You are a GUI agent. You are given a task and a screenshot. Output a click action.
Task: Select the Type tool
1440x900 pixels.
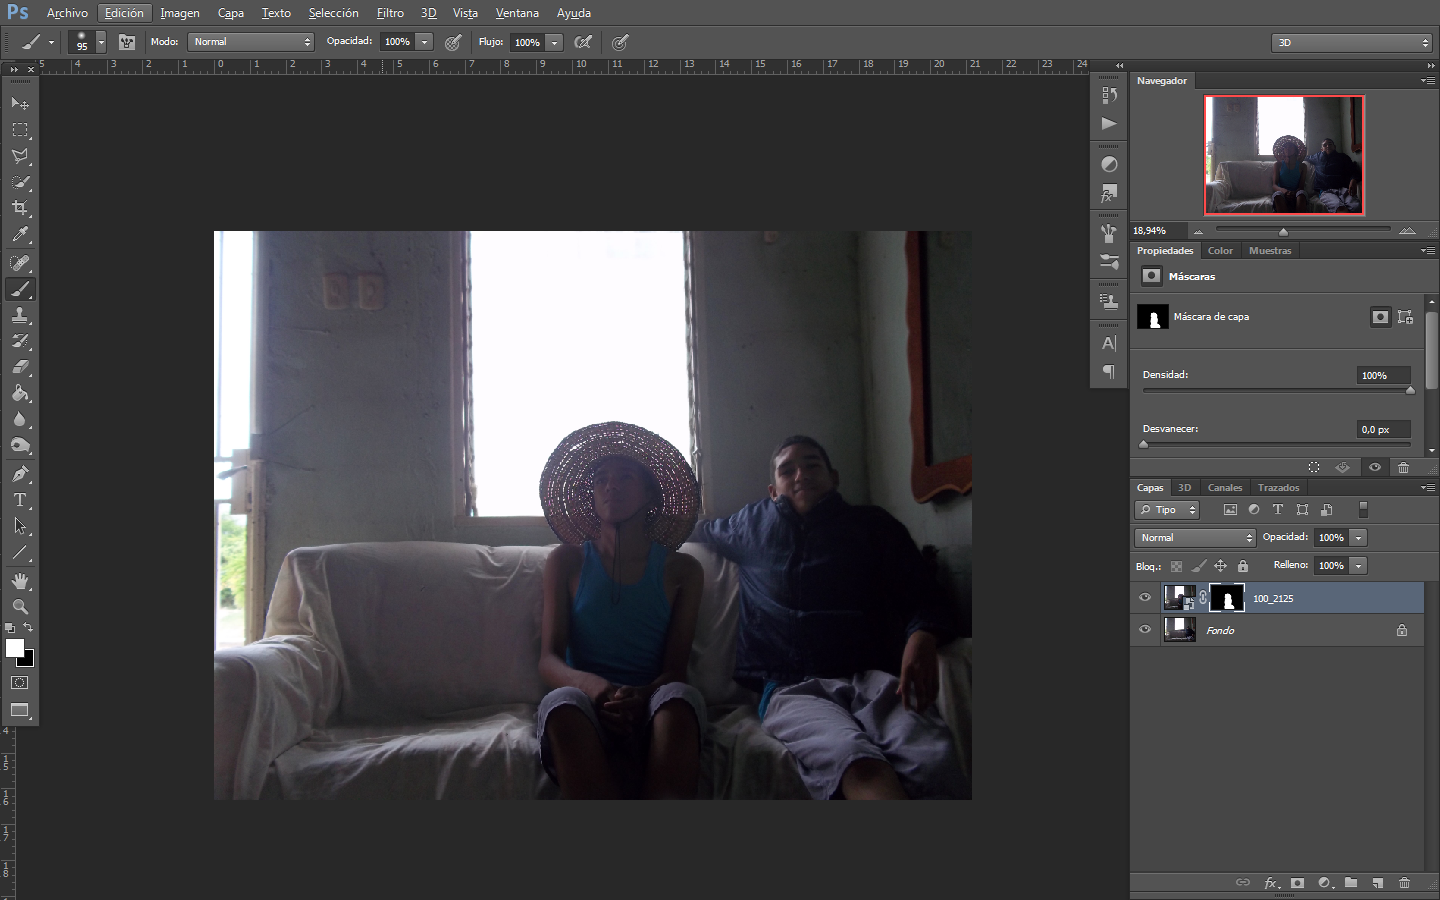[20, 500]
